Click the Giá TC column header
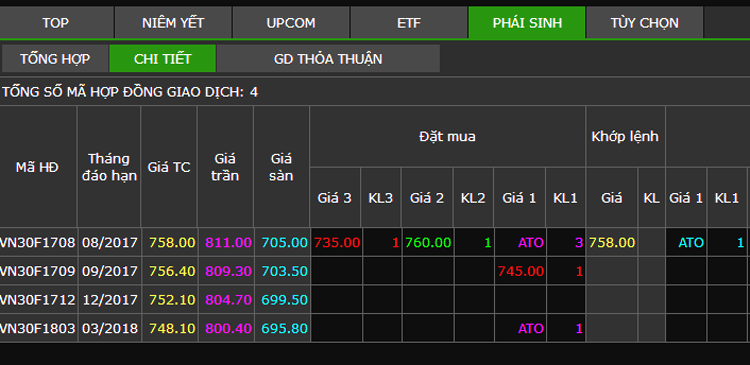 coord(169,167)
